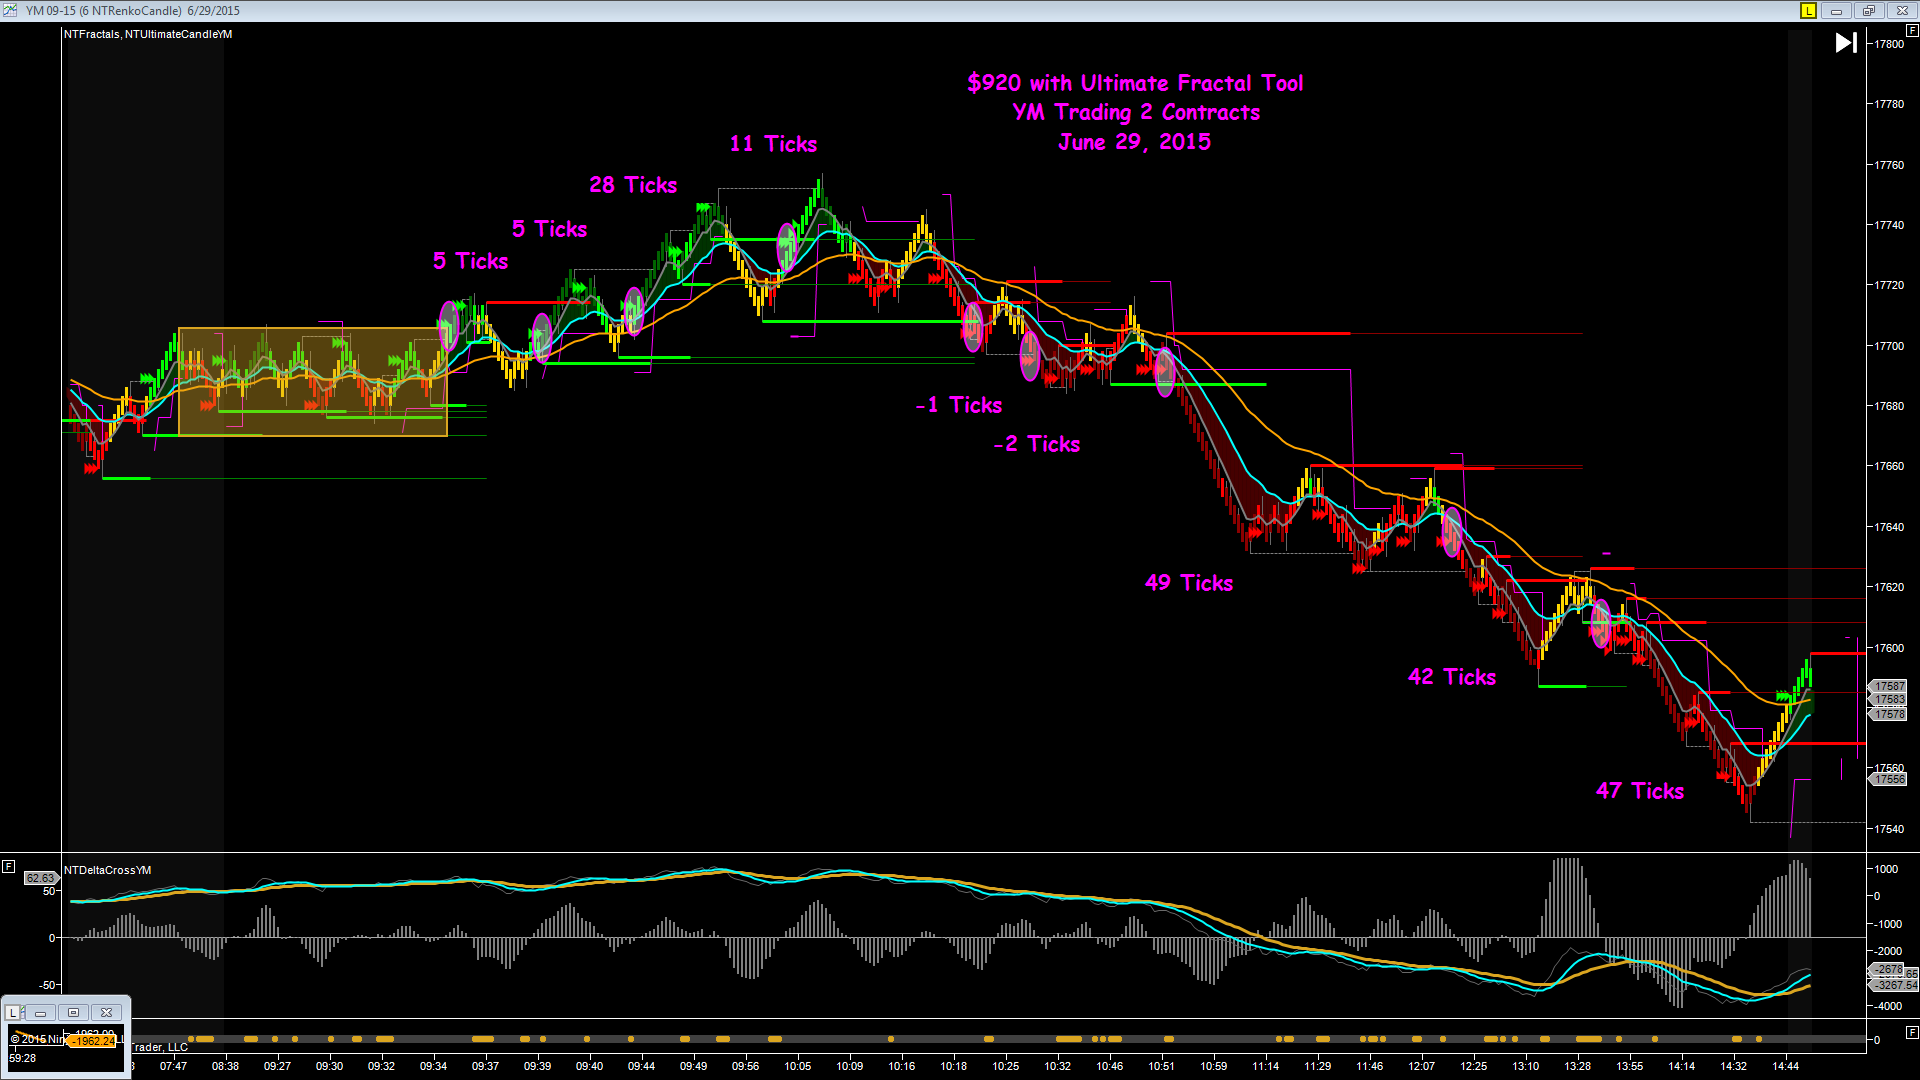The image size is (1920, 1080).
Task: Select the '42 Ticks' annotation
Action: click(1452, 677)
